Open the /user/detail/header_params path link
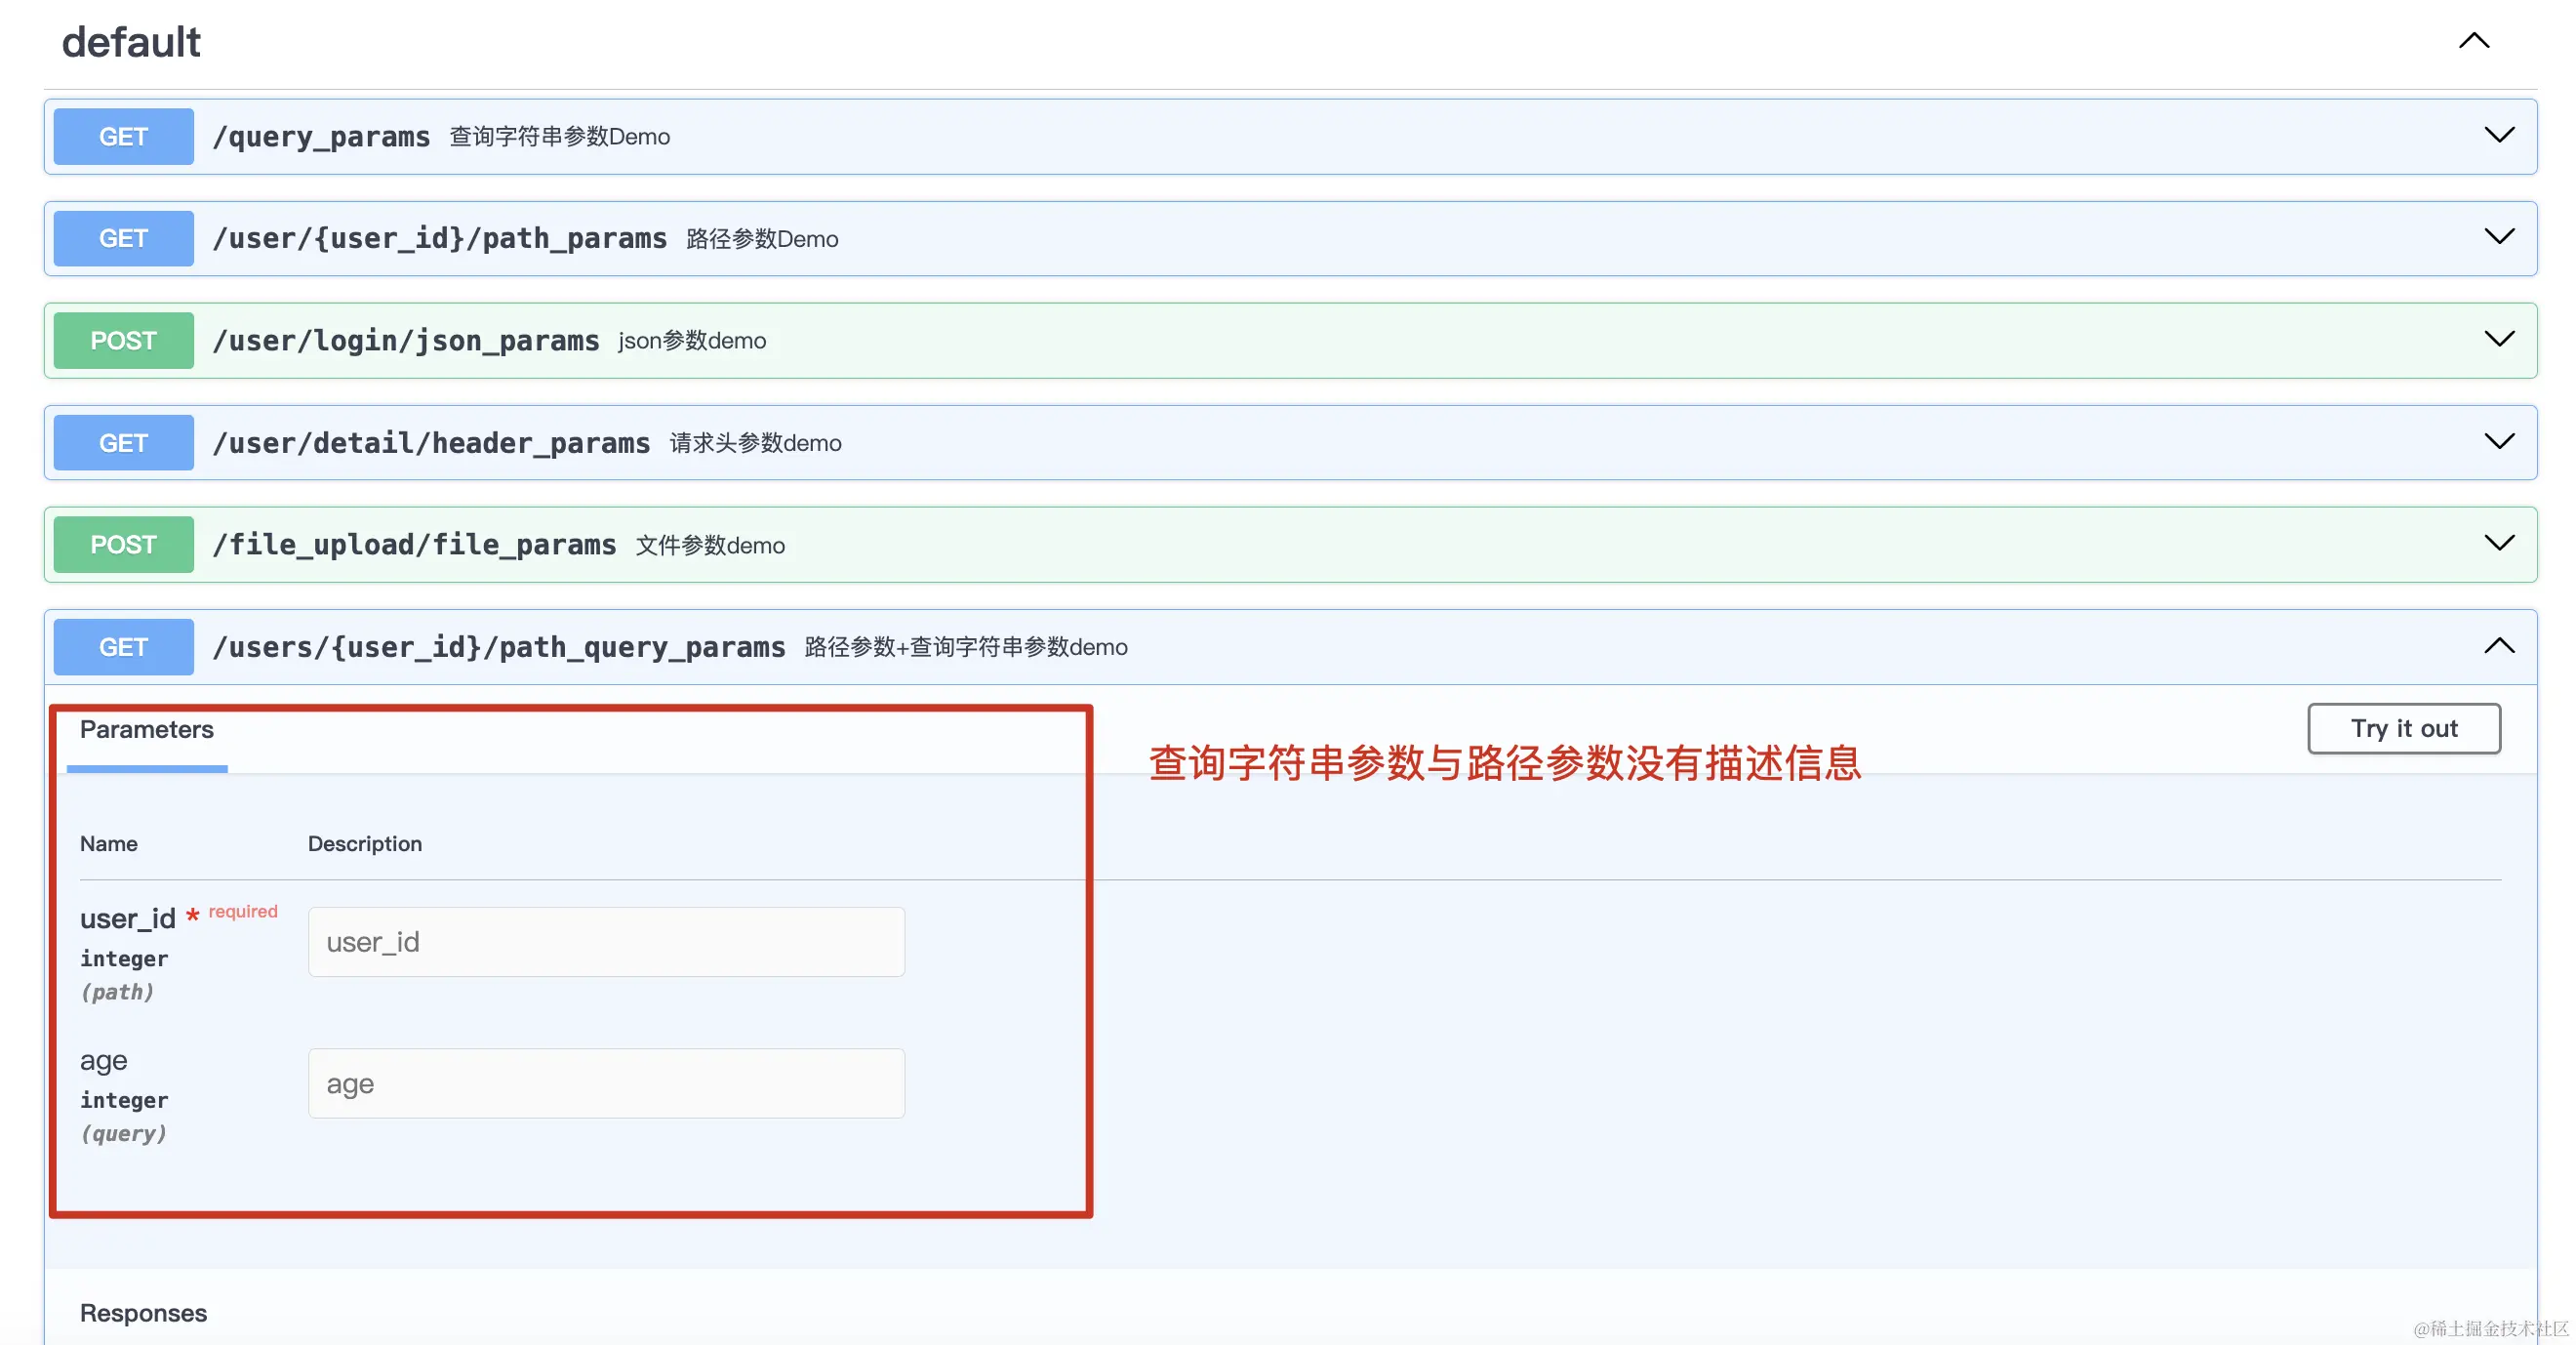 tap(431, 443)
